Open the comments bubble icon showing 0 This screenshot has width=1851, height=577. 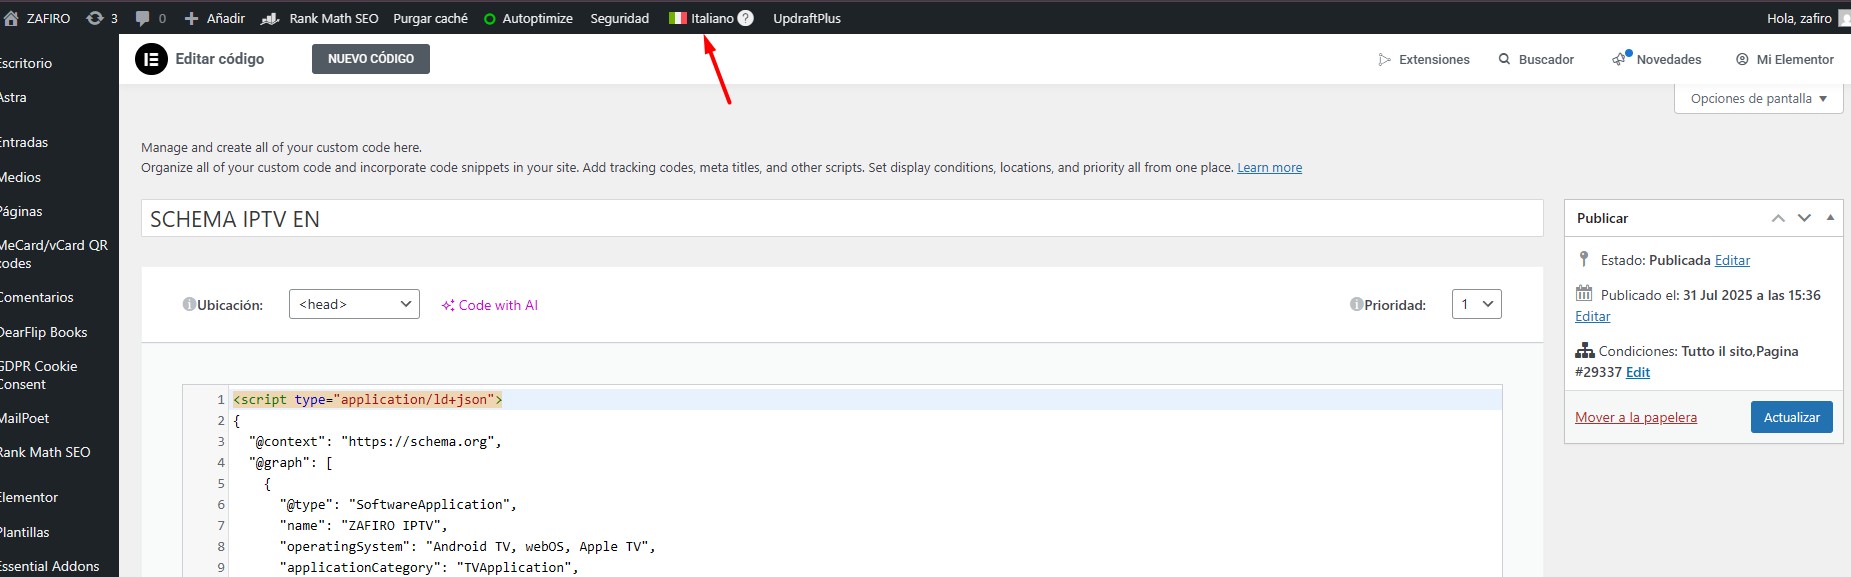142,18
